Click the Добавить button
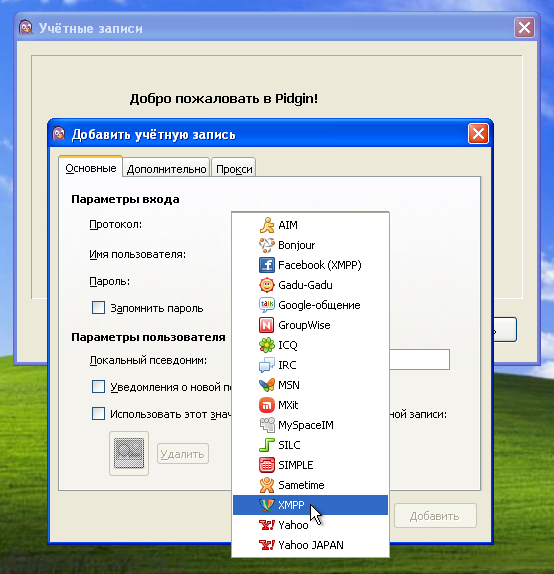Viewport: 554px width, 574px height. click(x=435, y=516)
